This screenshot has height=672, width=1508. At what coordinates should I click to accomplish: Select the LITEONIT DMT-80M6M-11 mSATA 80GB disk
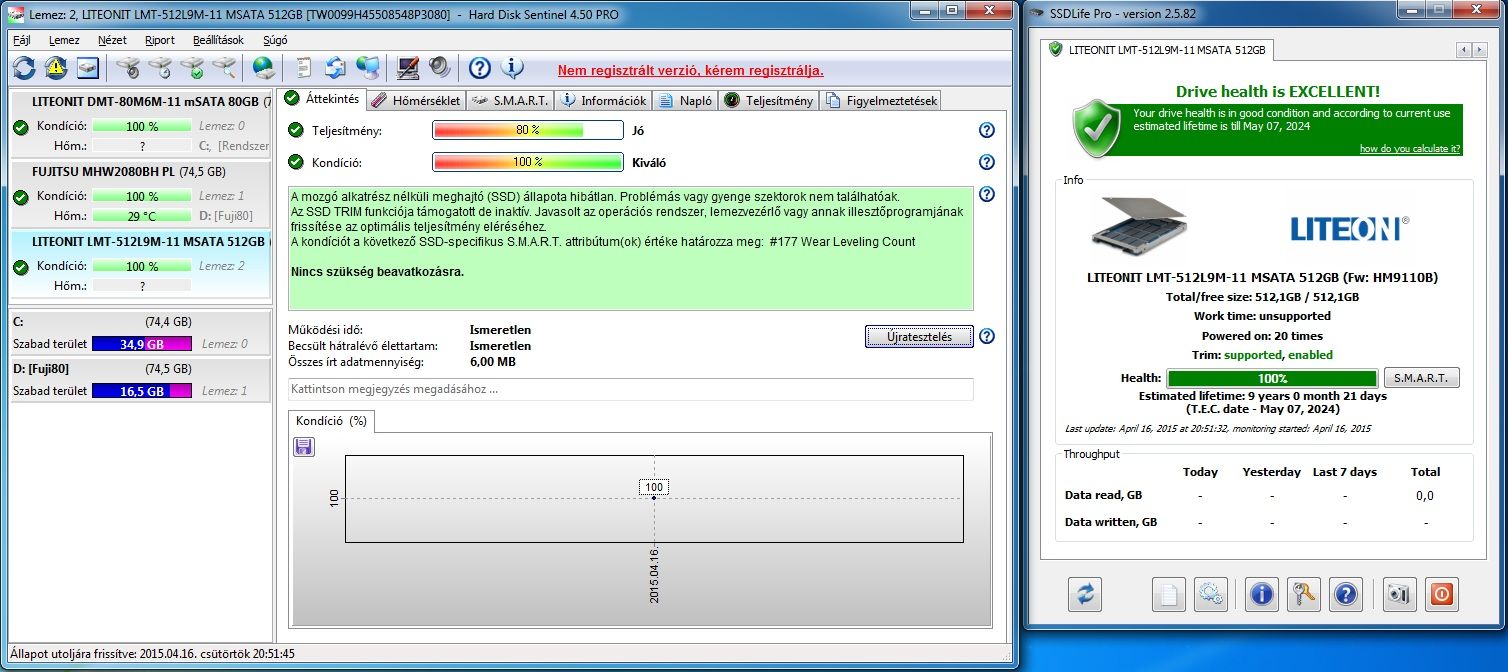pos(140,125)
